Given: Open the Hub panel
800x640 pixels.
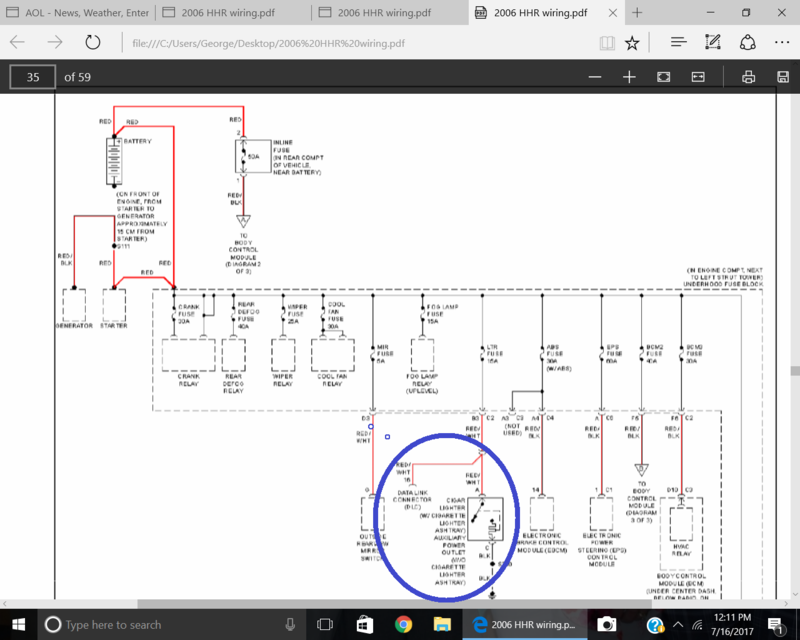Looking at the screenshot, I should pyautogui.click(x=678, y=43).
